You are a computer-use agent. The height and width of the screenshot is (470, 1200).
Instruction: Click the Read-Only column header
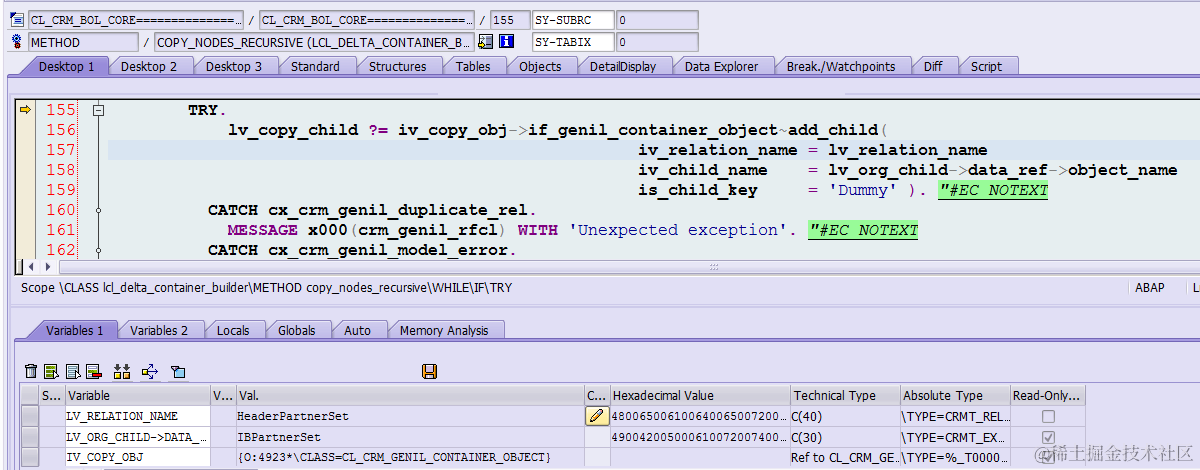point(1048,396)
